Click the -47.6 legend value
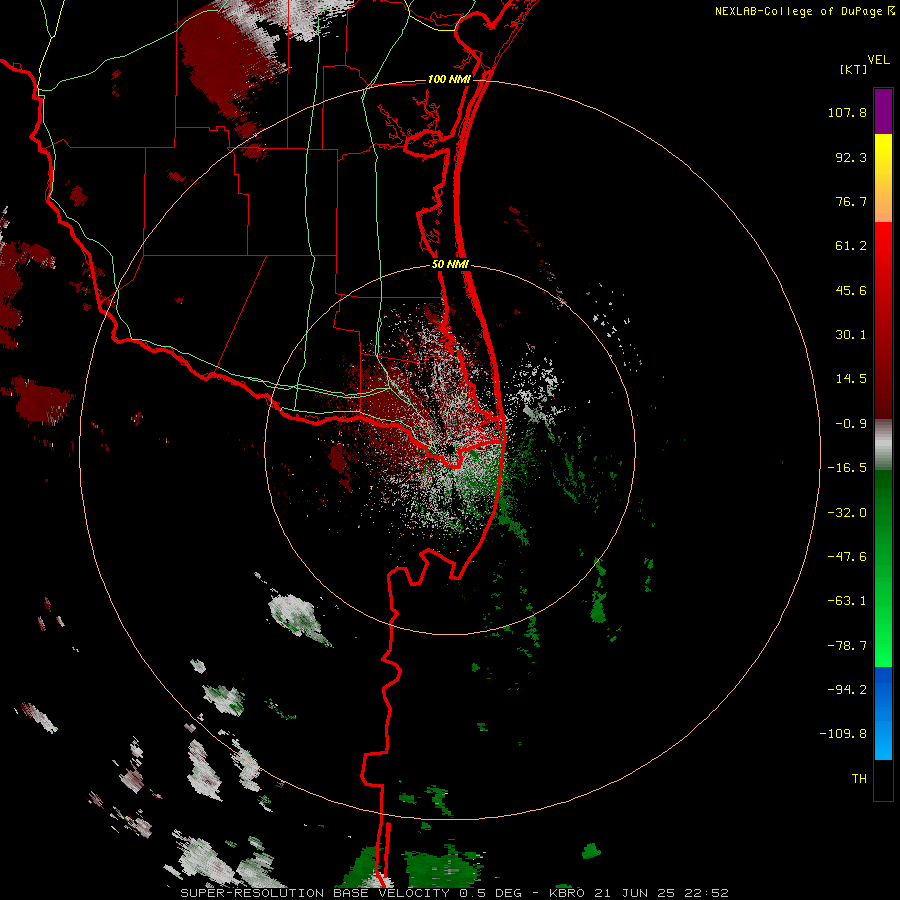The width and height of the screenshot is (900, 900). point(847,557)
